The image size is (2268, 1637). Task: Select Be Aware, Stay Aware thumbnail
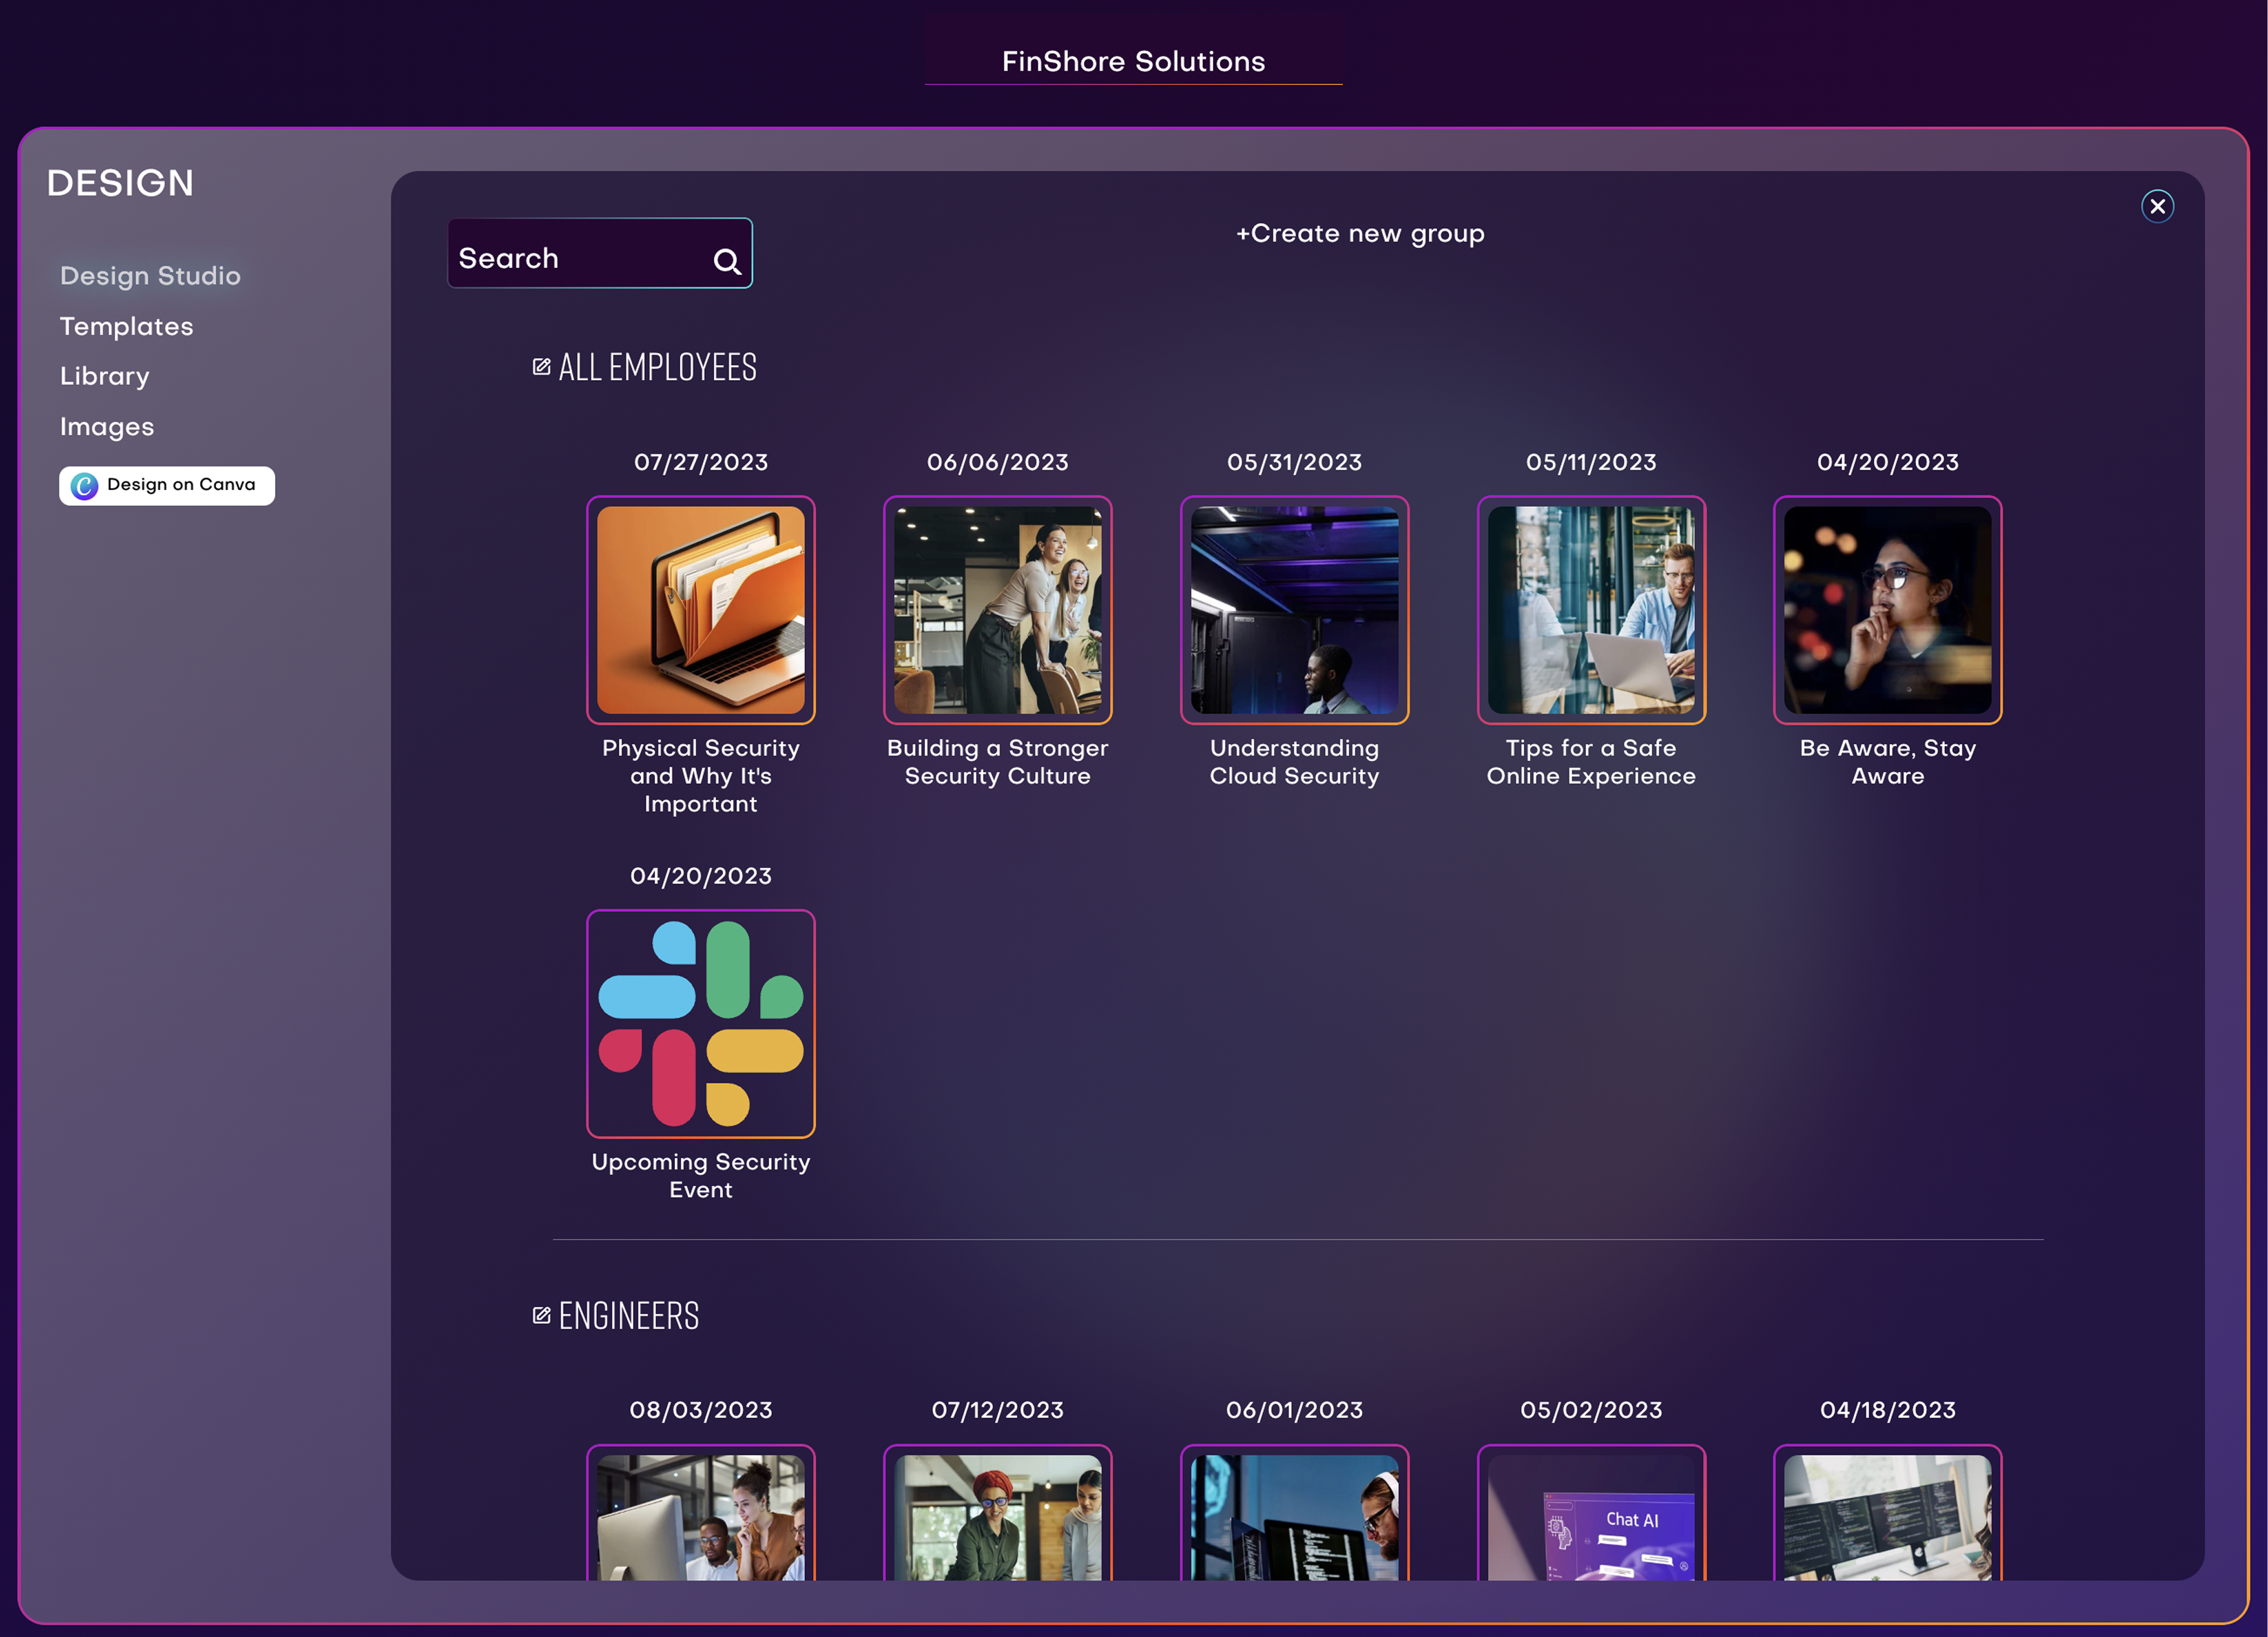(x=1887, y=610)
